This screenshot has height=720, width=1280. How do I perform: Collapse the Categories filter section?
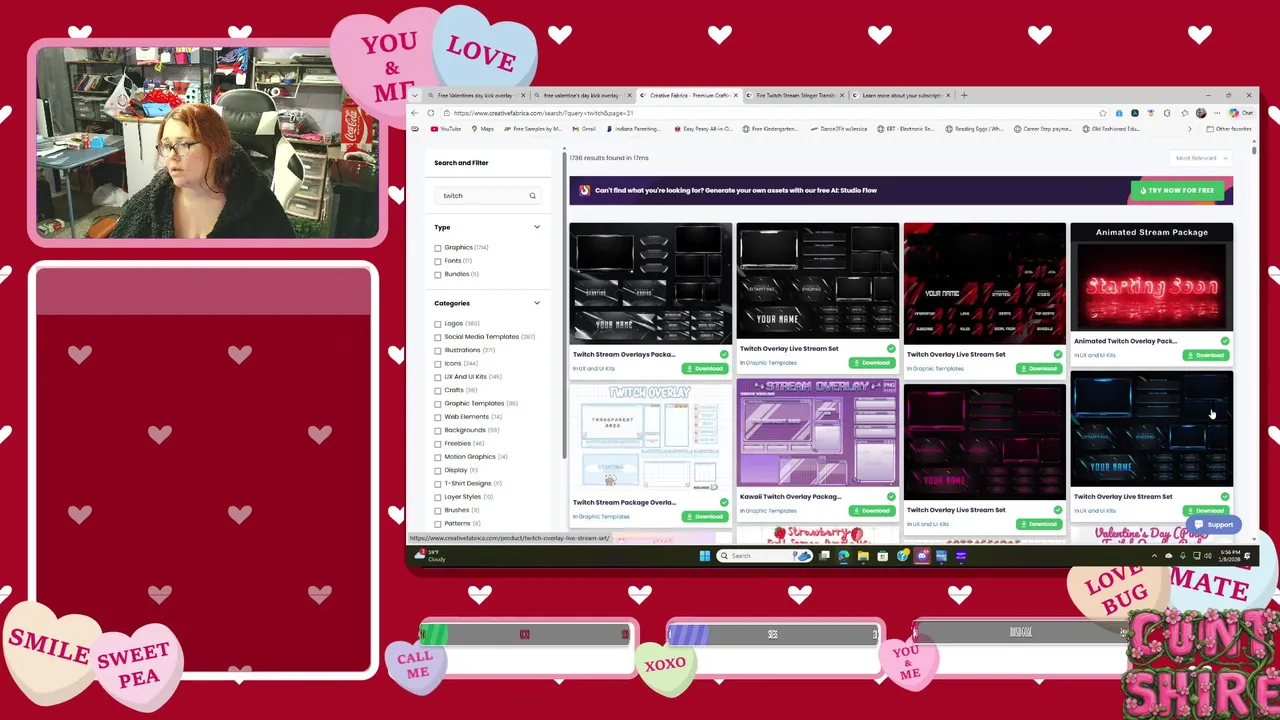click(537, 303)
